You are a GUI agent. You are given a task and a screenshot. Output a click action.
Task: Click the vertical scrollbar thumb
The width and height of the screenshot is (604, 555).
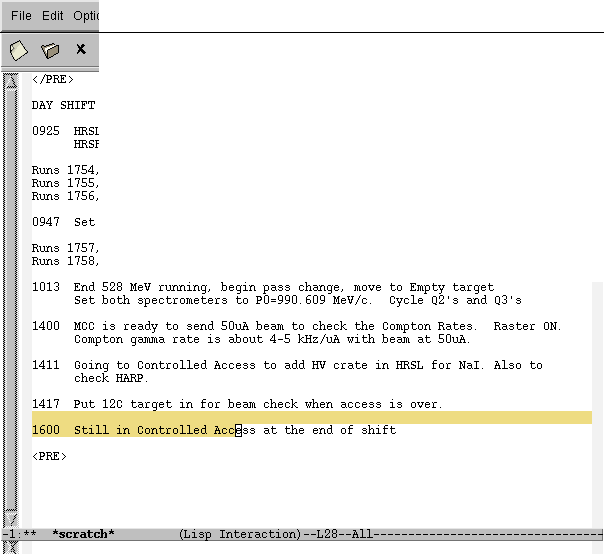point(11,300)
